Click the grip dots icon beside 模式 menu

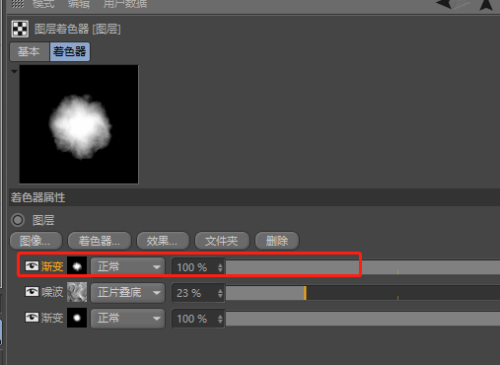pos(18,4)
